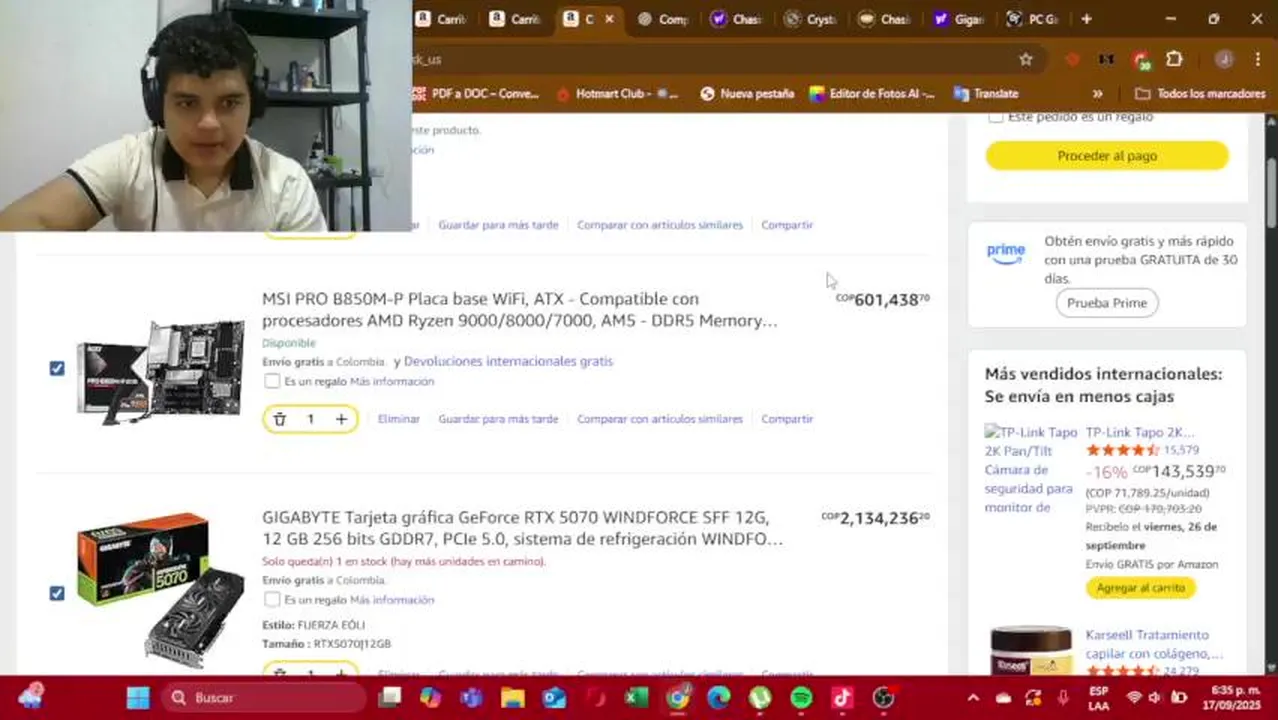The height and width of the screenshot is (720, 1278).
Task: Open 'Más información' in the MSI gift row
Action: pos(392,381)
